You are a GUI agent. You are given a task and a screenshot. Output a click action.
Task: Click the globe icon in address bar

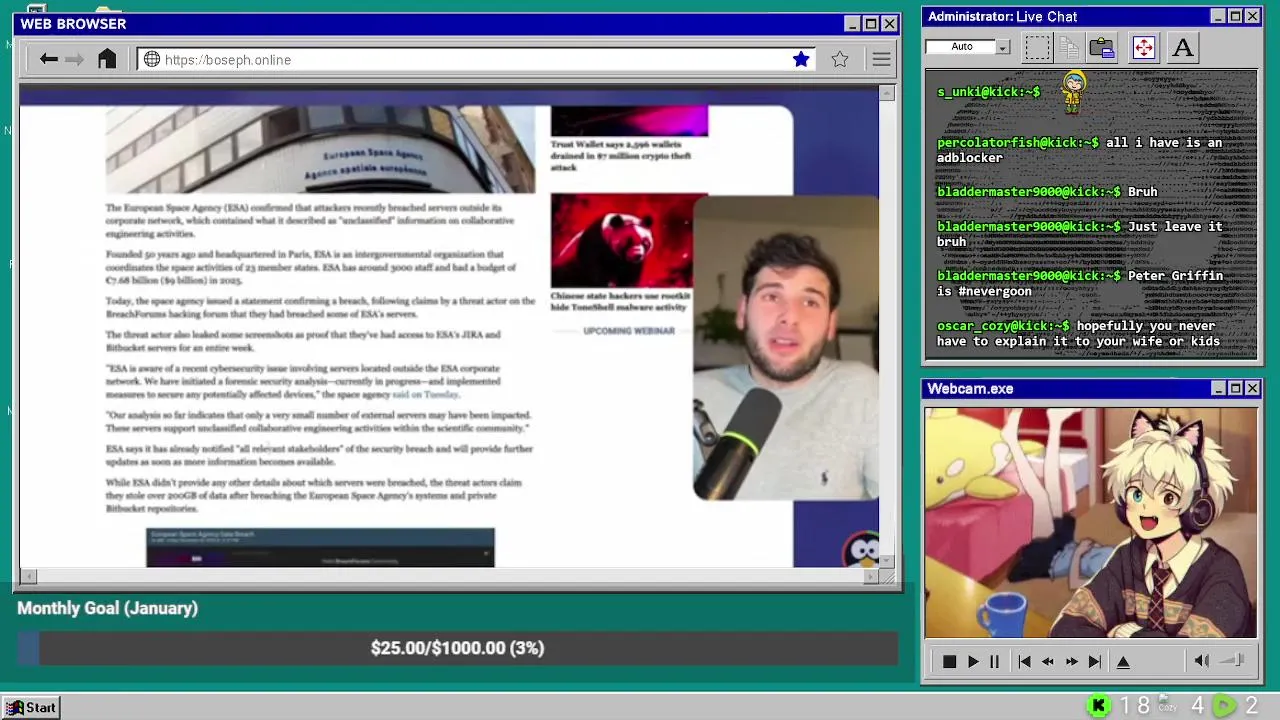pyautogui.click(x=152, y=60)
